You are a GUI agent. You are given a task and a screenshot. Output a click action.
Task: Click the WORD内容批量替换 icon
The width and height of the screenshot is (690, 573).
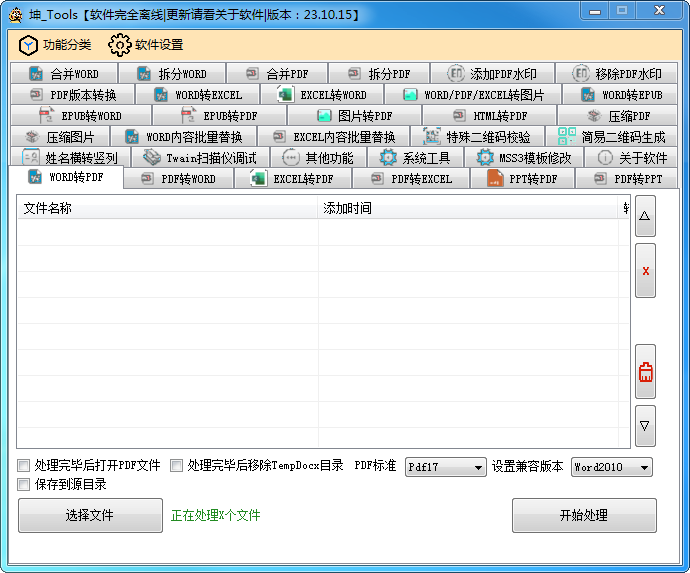[x=132, y=137]
